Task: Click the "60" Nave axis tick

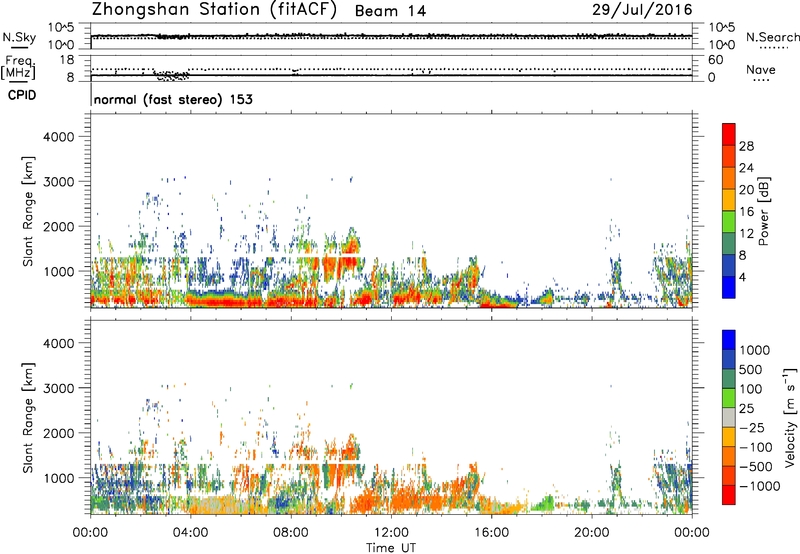Action: click(715, 60)
